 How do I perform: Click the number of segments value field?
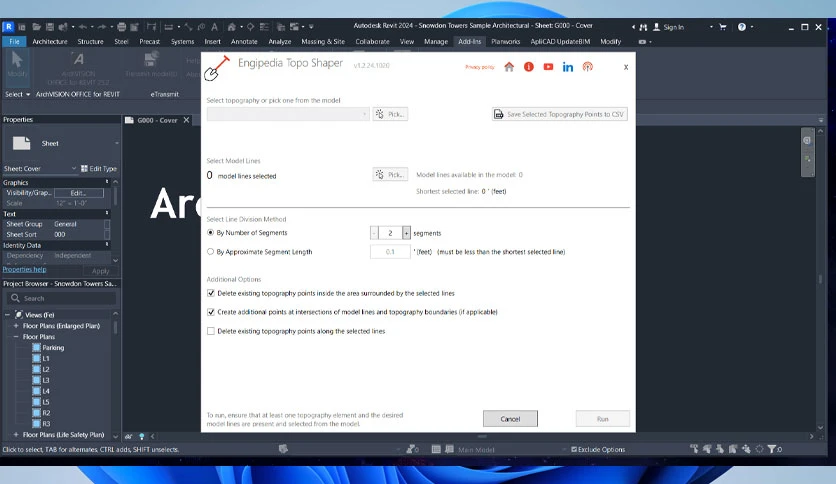click(390, 233)
